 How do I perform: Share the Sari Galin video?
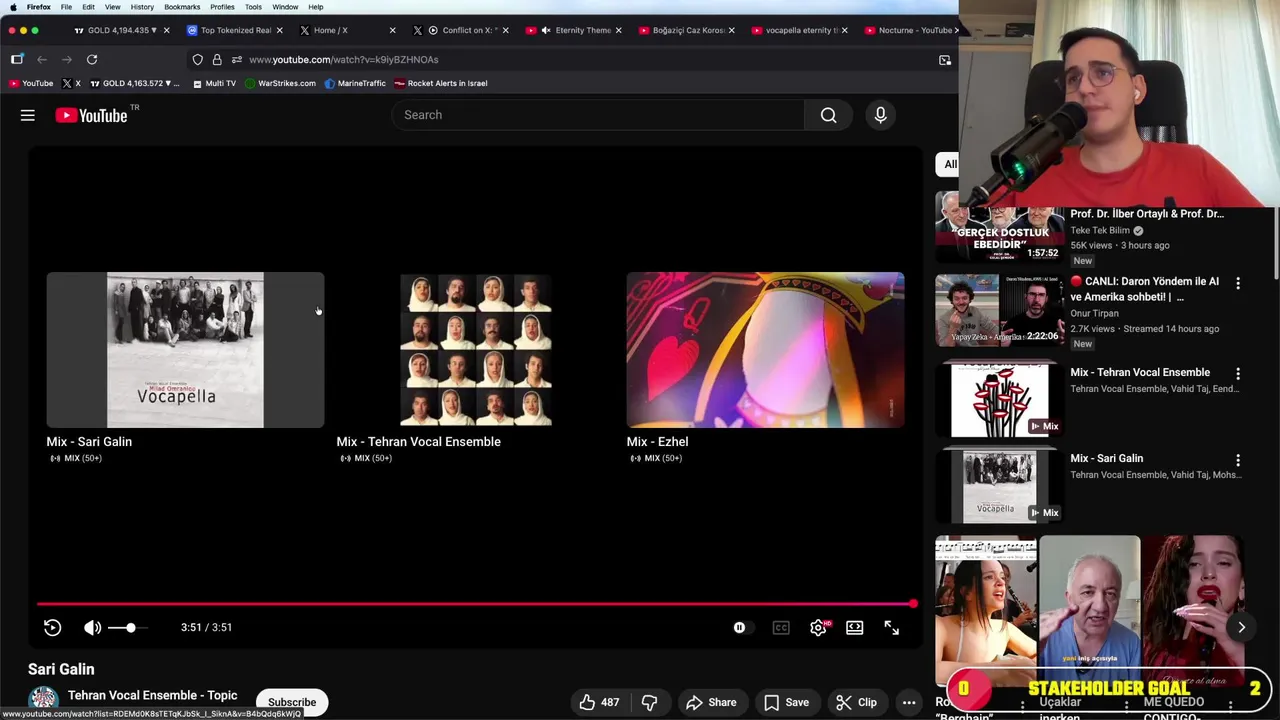tap(711, 702)
